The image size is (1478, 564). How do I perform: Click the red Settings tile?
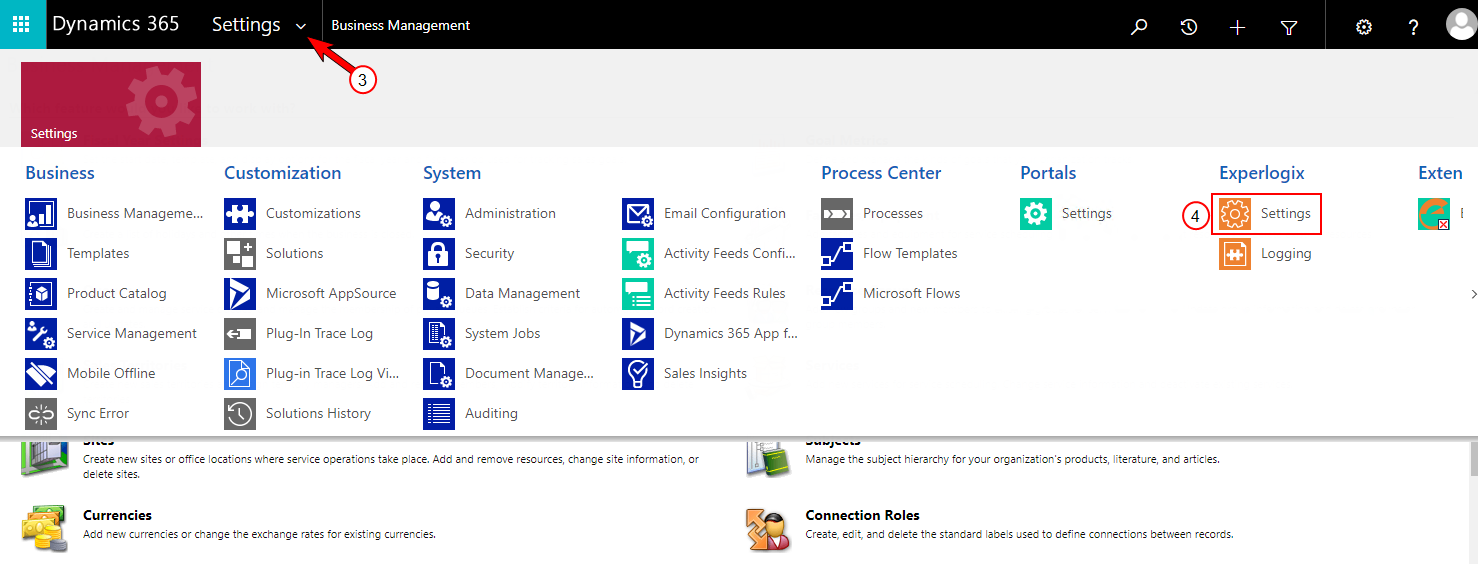[111, 104]
